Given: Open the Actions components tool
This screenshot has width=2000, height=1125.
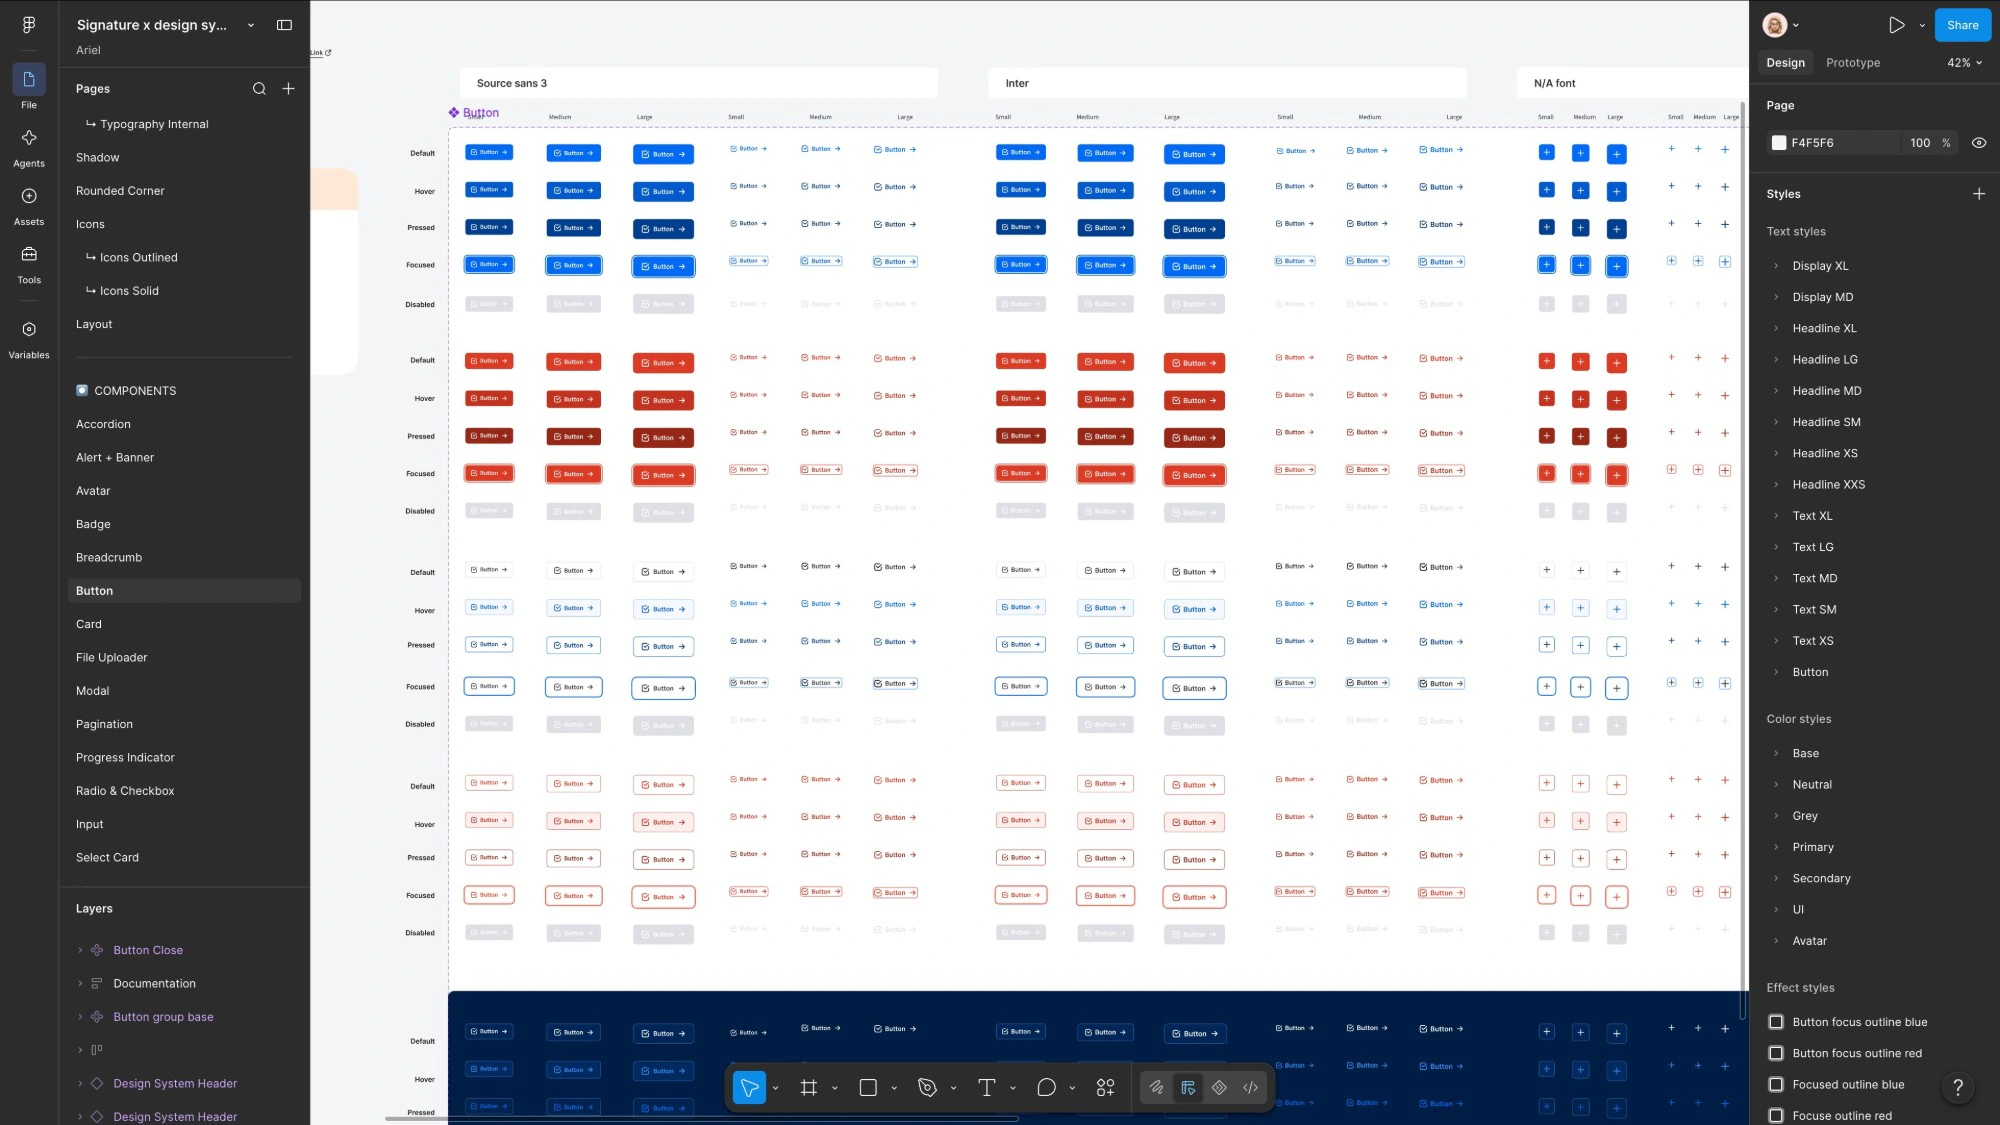Looking at the screenshot, I should 1105,1088.
